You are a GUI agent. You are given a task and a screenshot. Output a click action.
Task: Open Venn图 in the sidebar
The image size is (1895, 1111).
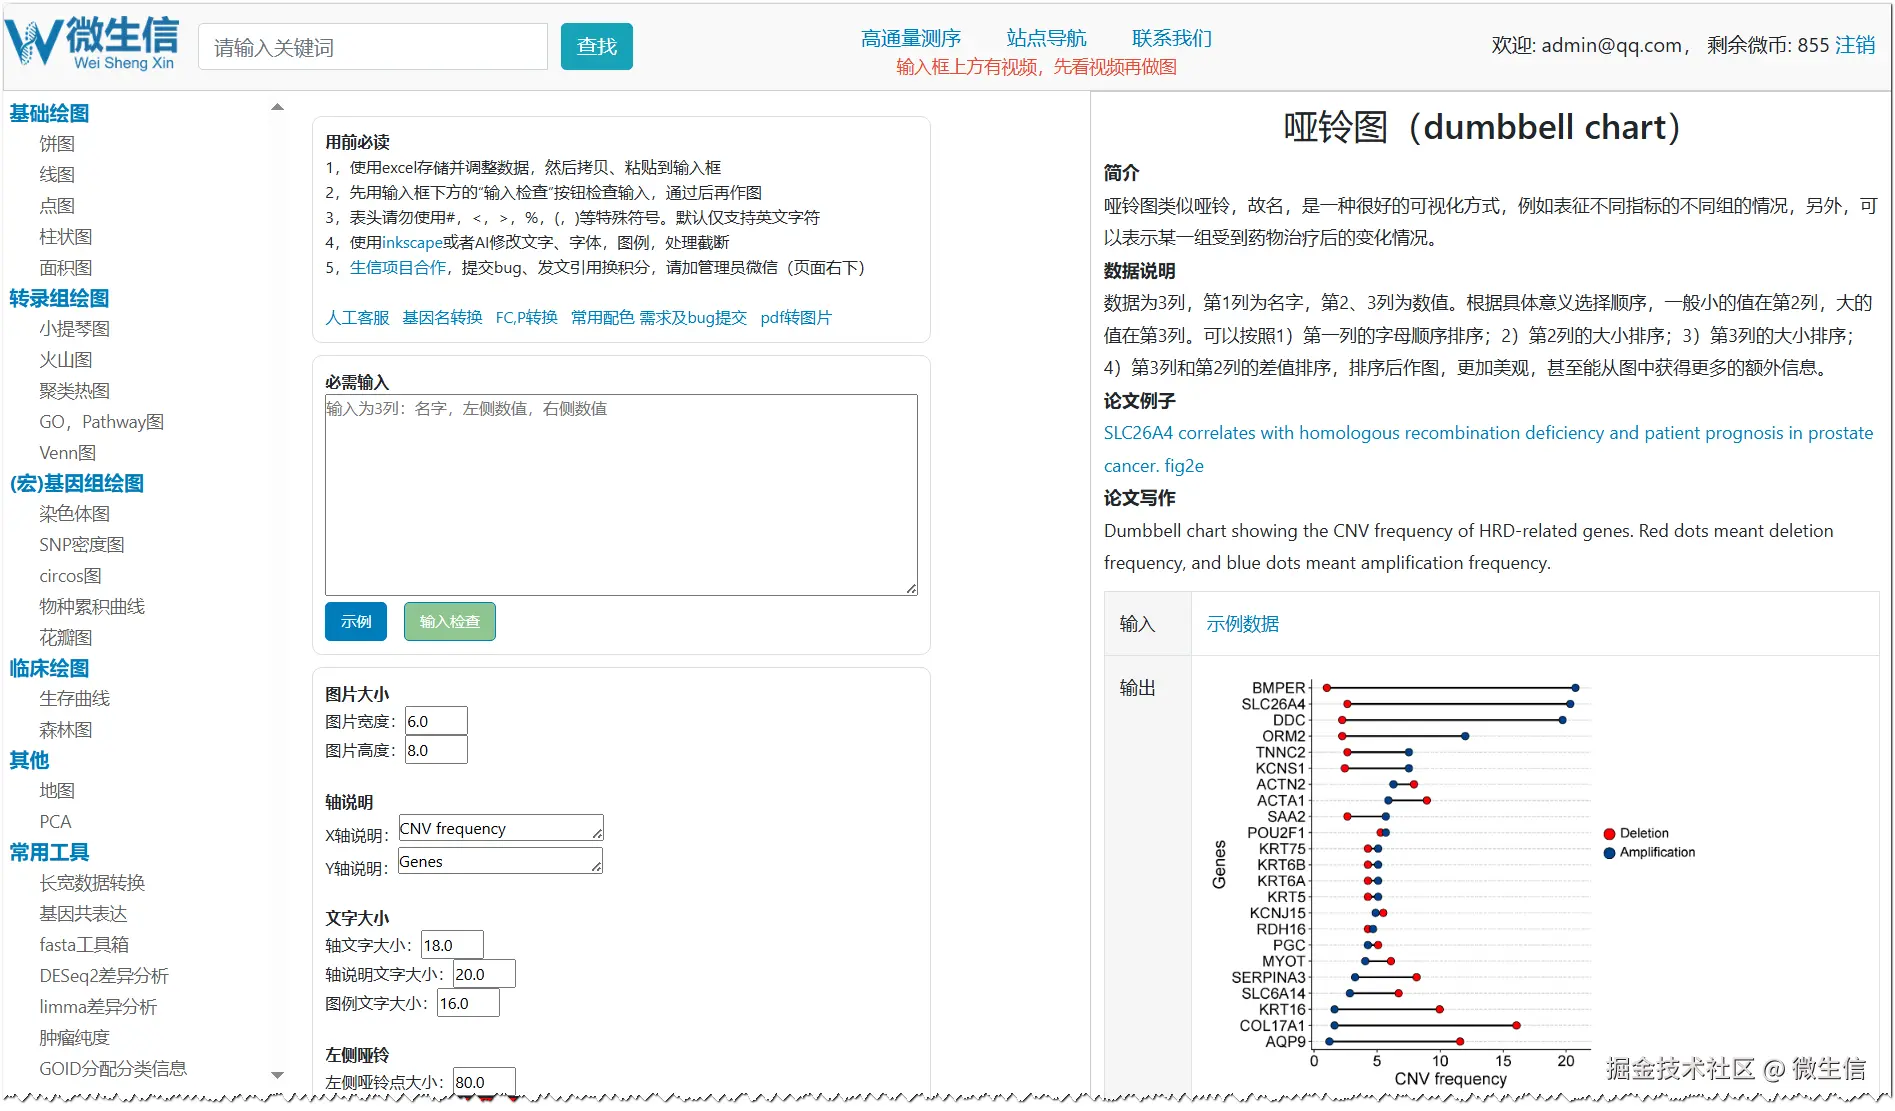[68, 453]
